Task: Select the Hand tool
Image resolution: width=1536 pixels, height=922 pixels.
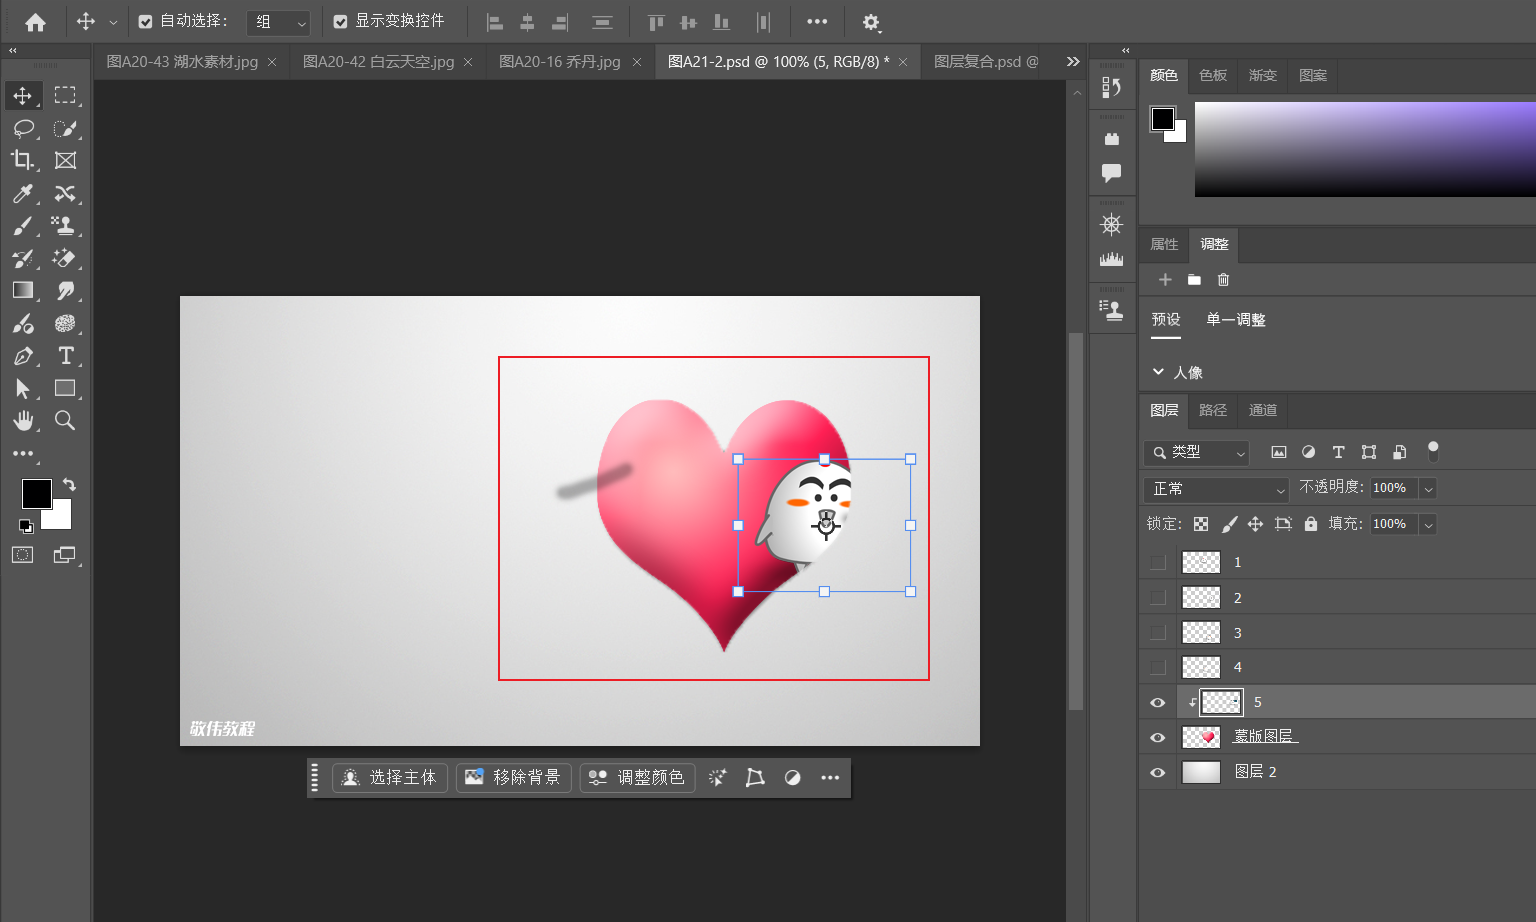Action: (x=22, y=420)
